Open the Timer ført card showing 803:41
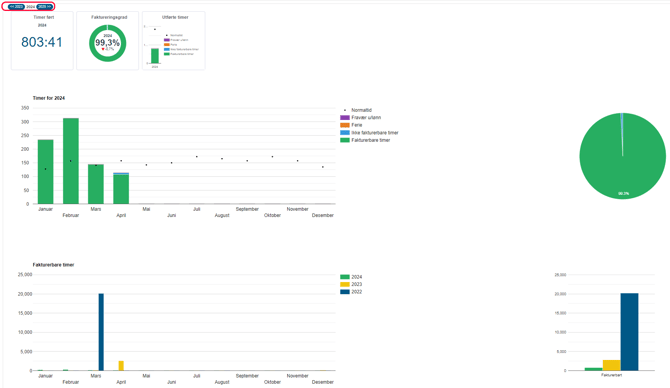The height and width of the screenshot is (388, 670). [42, 41]
